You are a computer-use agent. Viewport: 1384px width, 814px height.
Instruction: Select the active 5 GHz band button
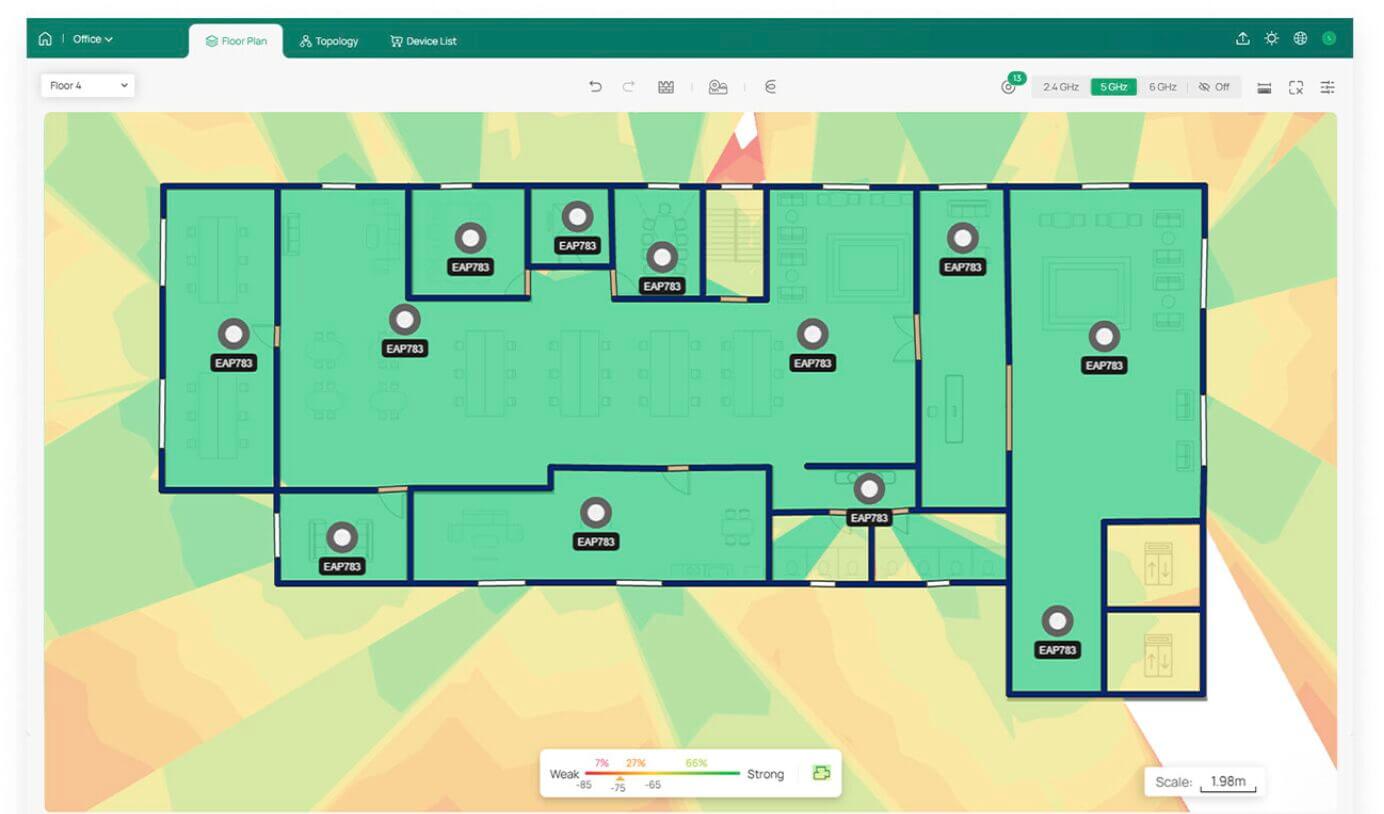[1113, 87]
